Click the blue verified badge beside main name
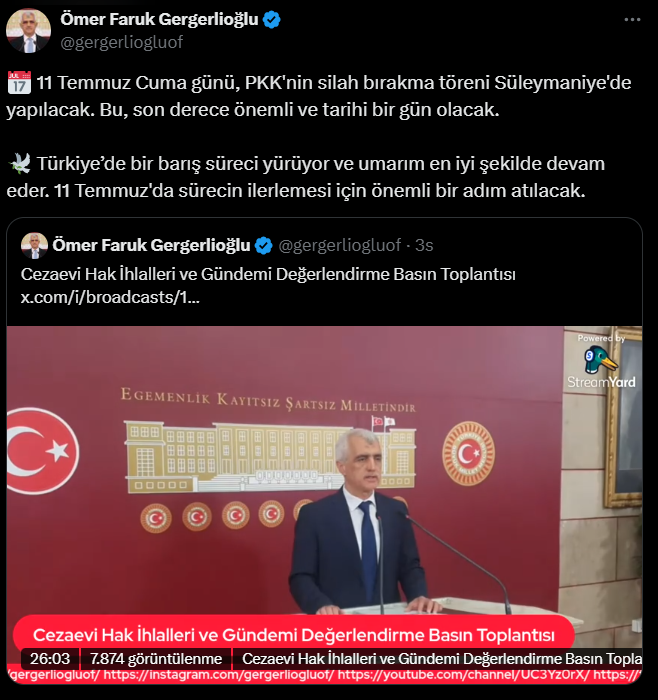Image resolution: width=658 pixels, height=700 pixels. 271,20
